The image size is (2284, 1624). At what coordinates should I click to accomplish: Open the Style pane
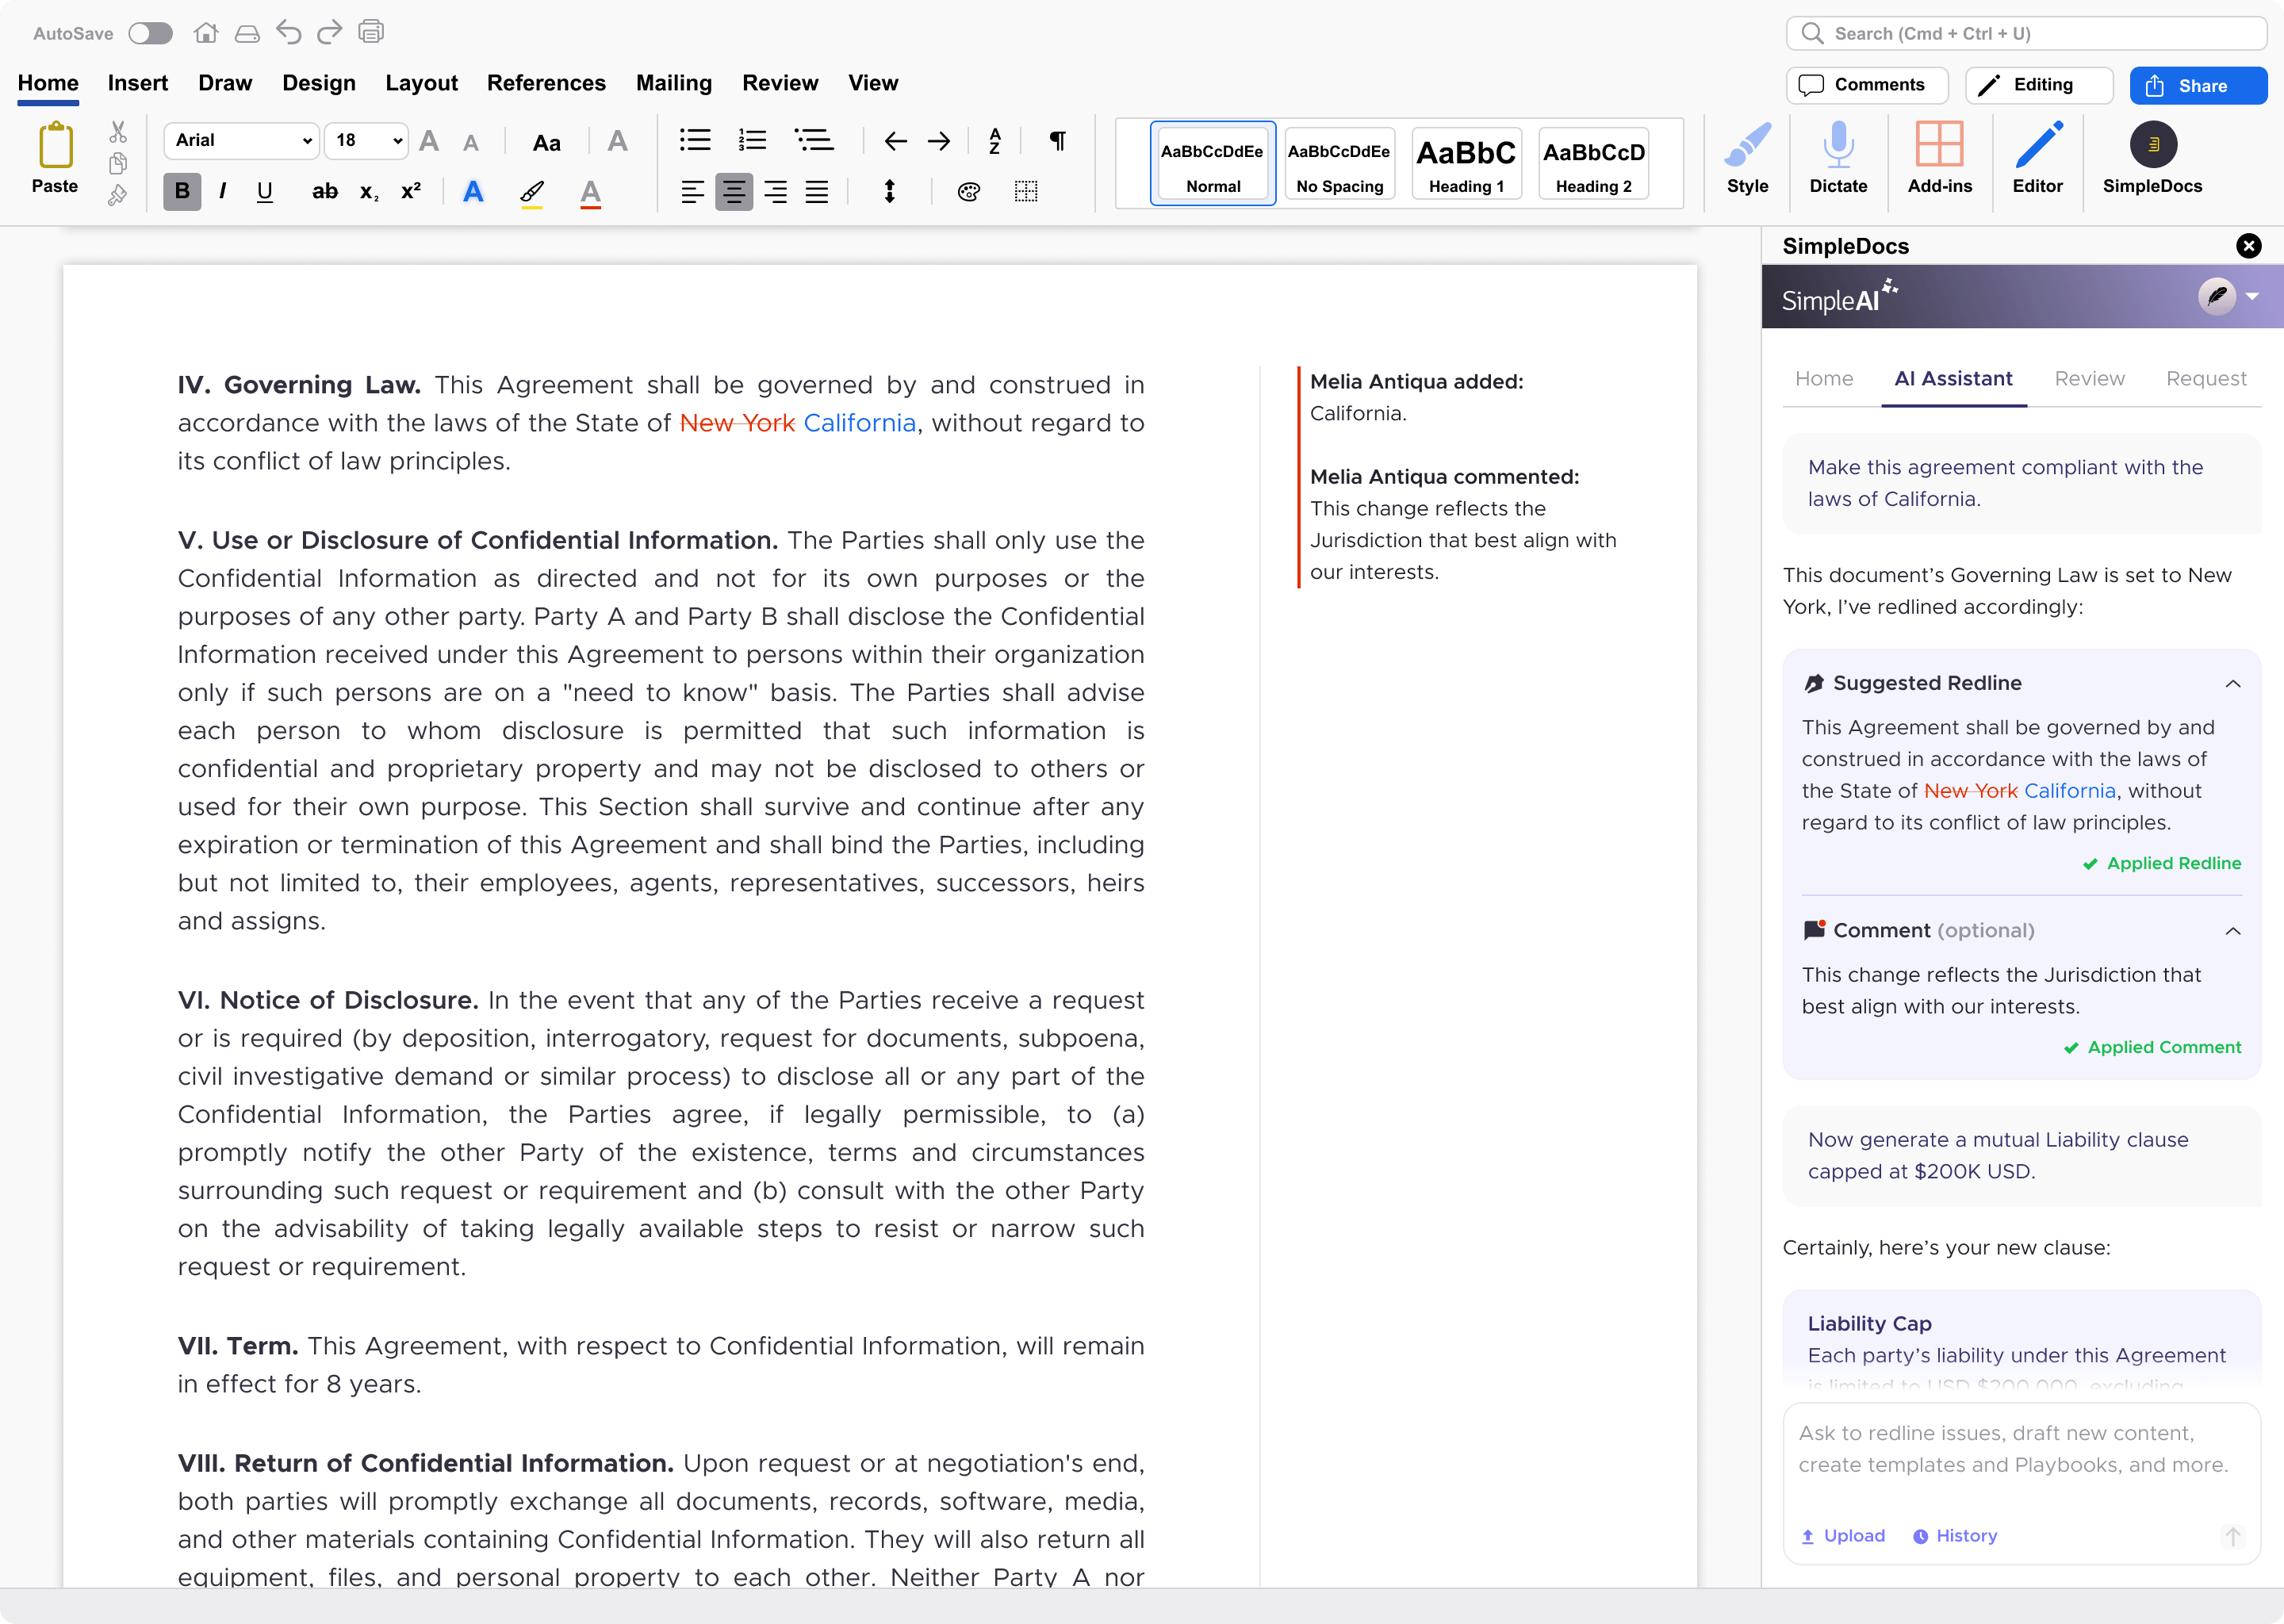(x=1747, y=158)
